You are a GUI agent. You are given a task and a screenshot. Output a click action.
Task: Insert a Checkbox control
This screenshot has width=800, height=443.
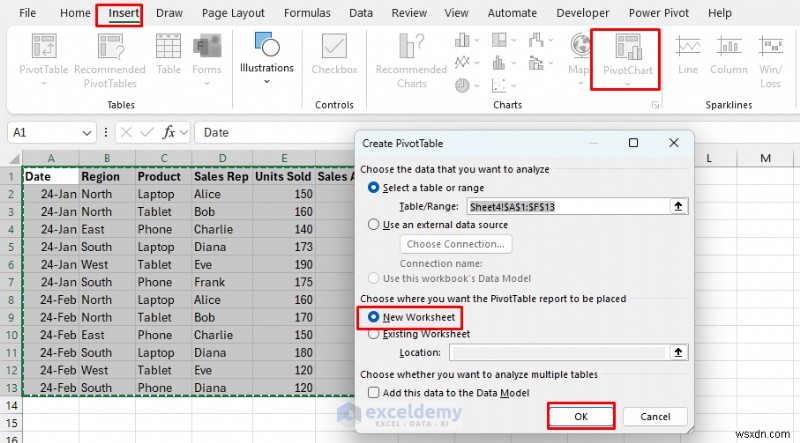[x=334, y=54]
